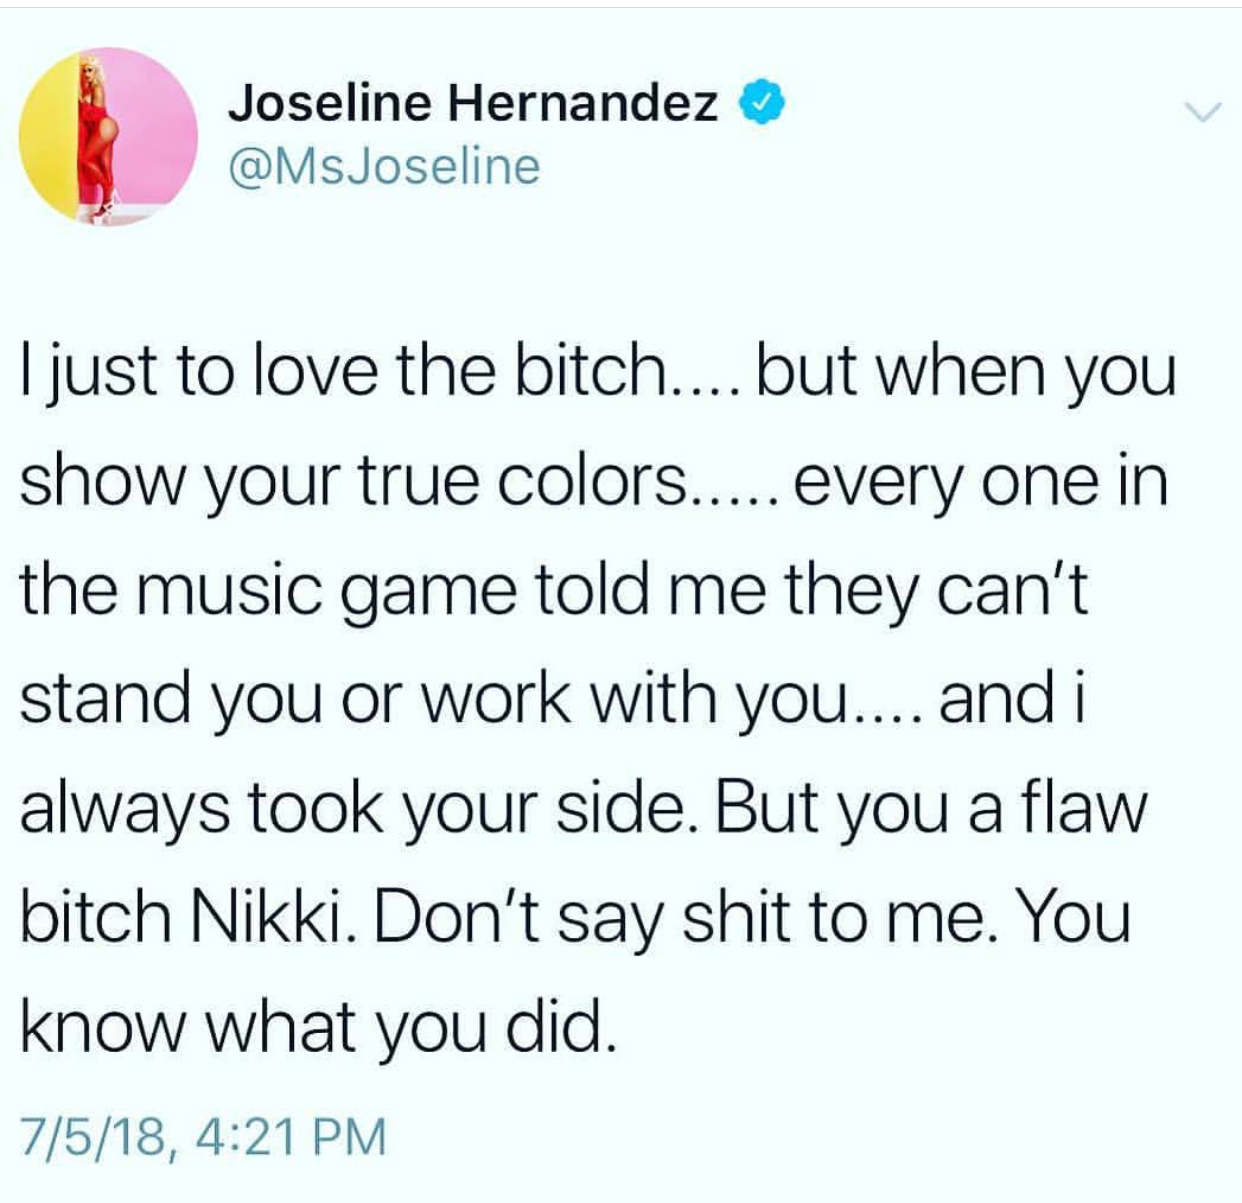Open Joseline Hernandez's profile picture
The height and width of the screenshot is (1203, 1242).
[108, 137]
